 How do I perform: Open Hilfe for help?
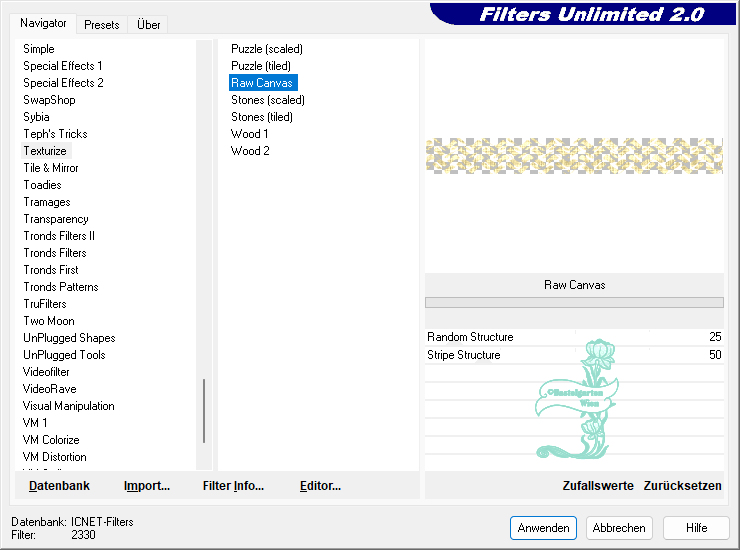coord(697,528)
